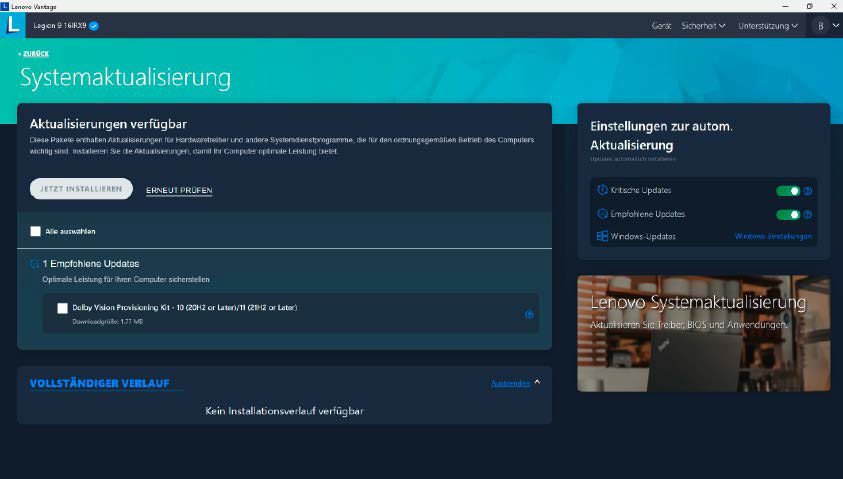The height and width of the screenshot is (479, 843).
Task: Turn off the Empfohlene Updates toggle
Action: pyautogui.click(x=788, y=214)
